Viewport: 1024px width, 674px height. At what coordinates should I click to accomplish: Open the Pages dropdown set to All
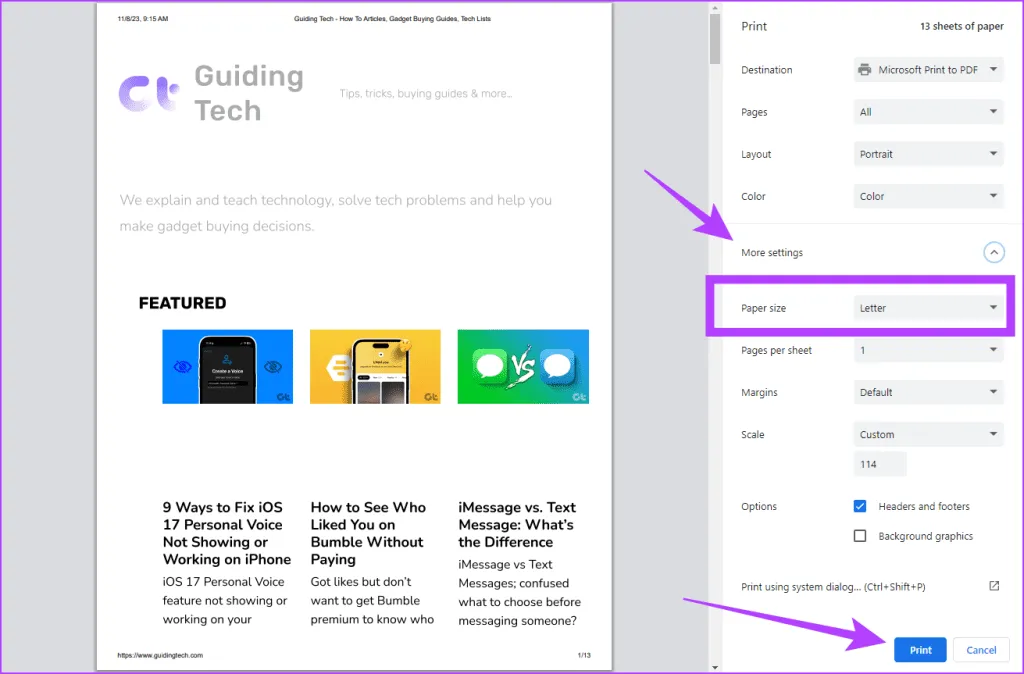tap(928, 112)
